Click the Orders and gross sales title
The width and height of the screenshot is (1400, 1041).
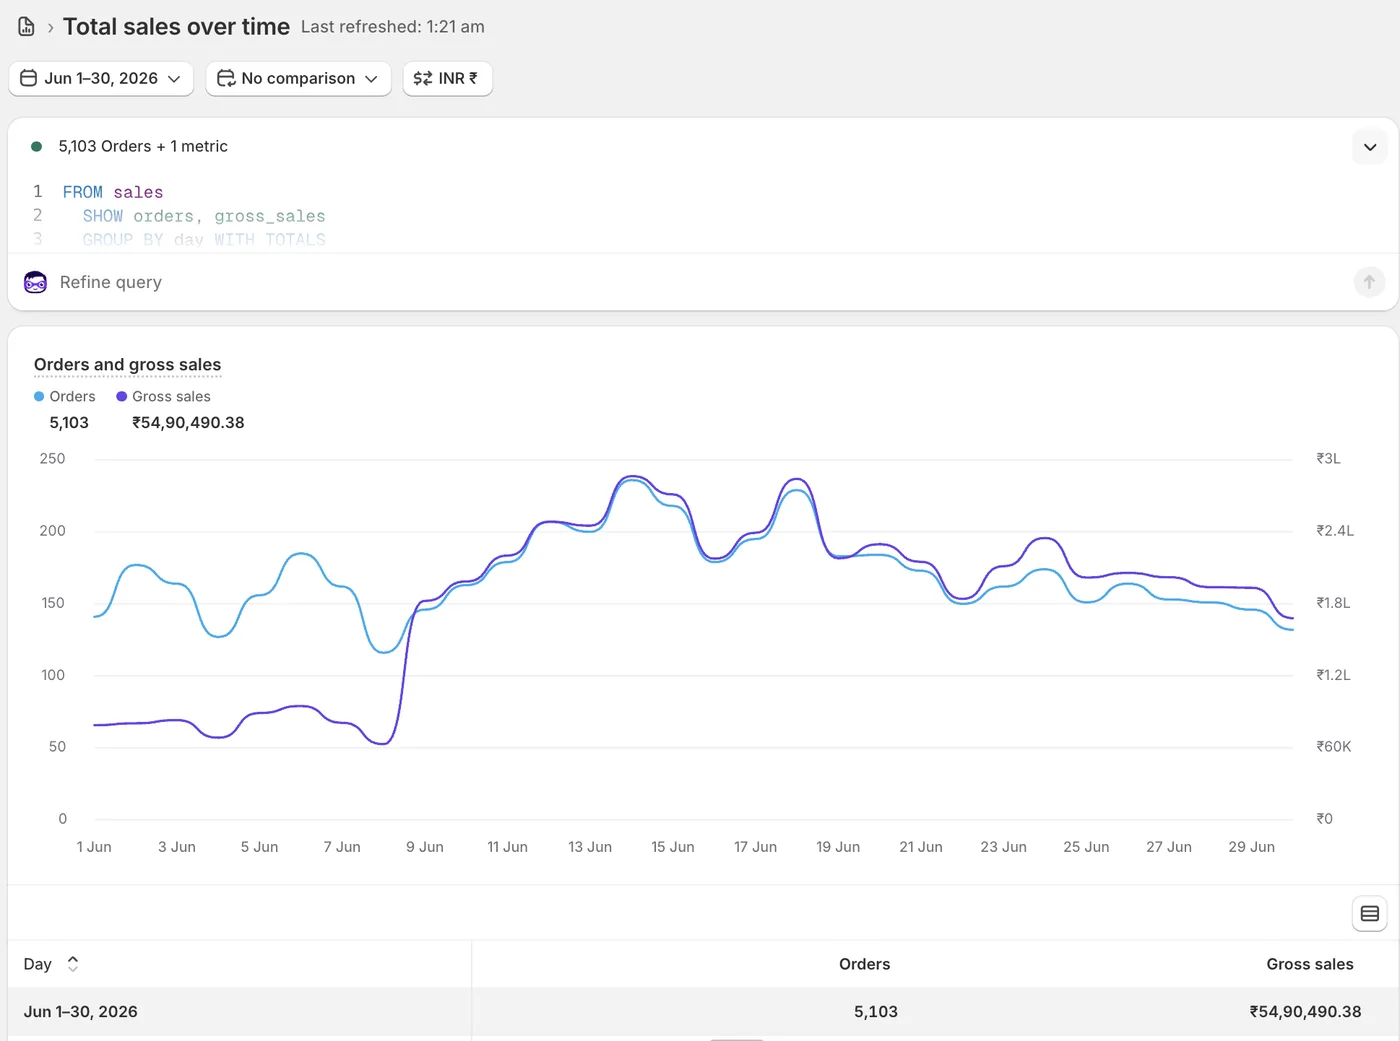(127, 365)
